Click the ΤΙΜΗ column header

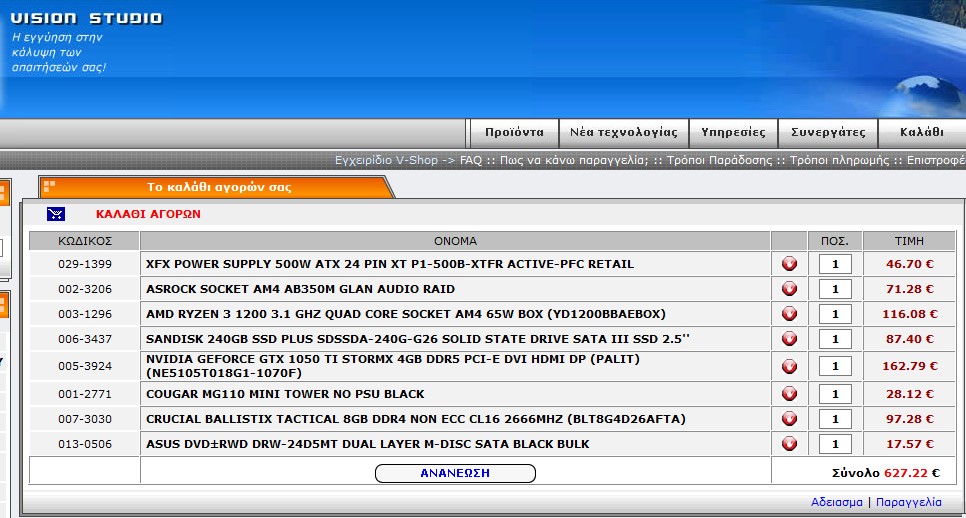coord(909,241)
